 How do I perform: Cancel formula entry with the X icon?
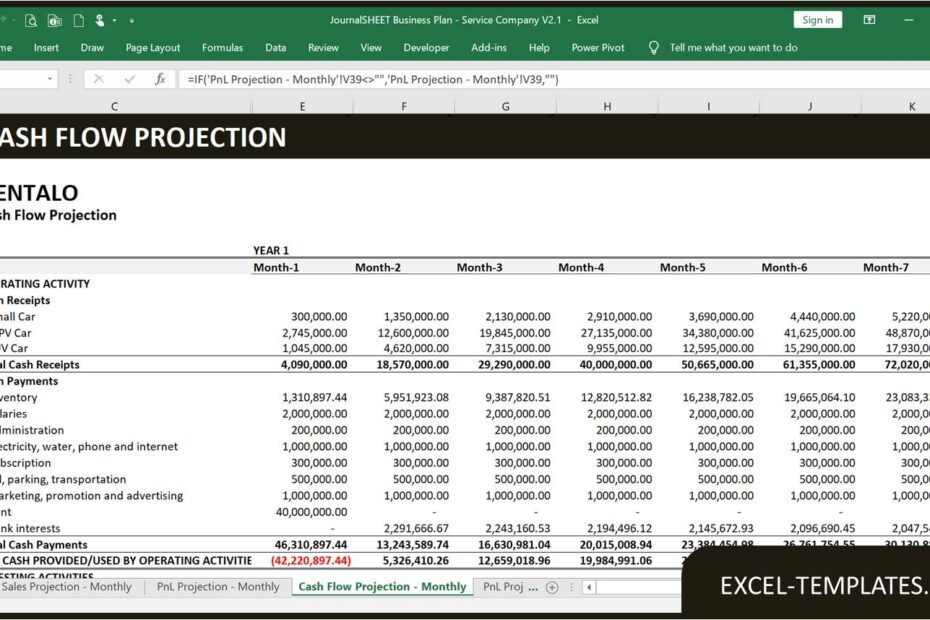[x=99, y=78]
